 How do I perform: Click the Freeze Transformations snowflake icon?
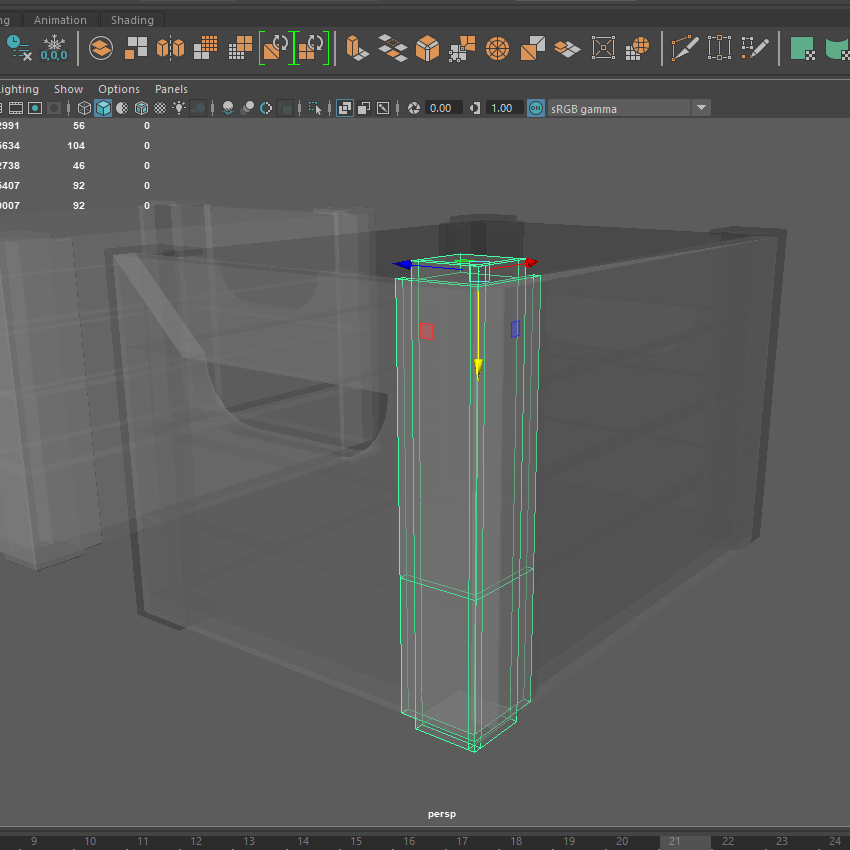[54, 47]
